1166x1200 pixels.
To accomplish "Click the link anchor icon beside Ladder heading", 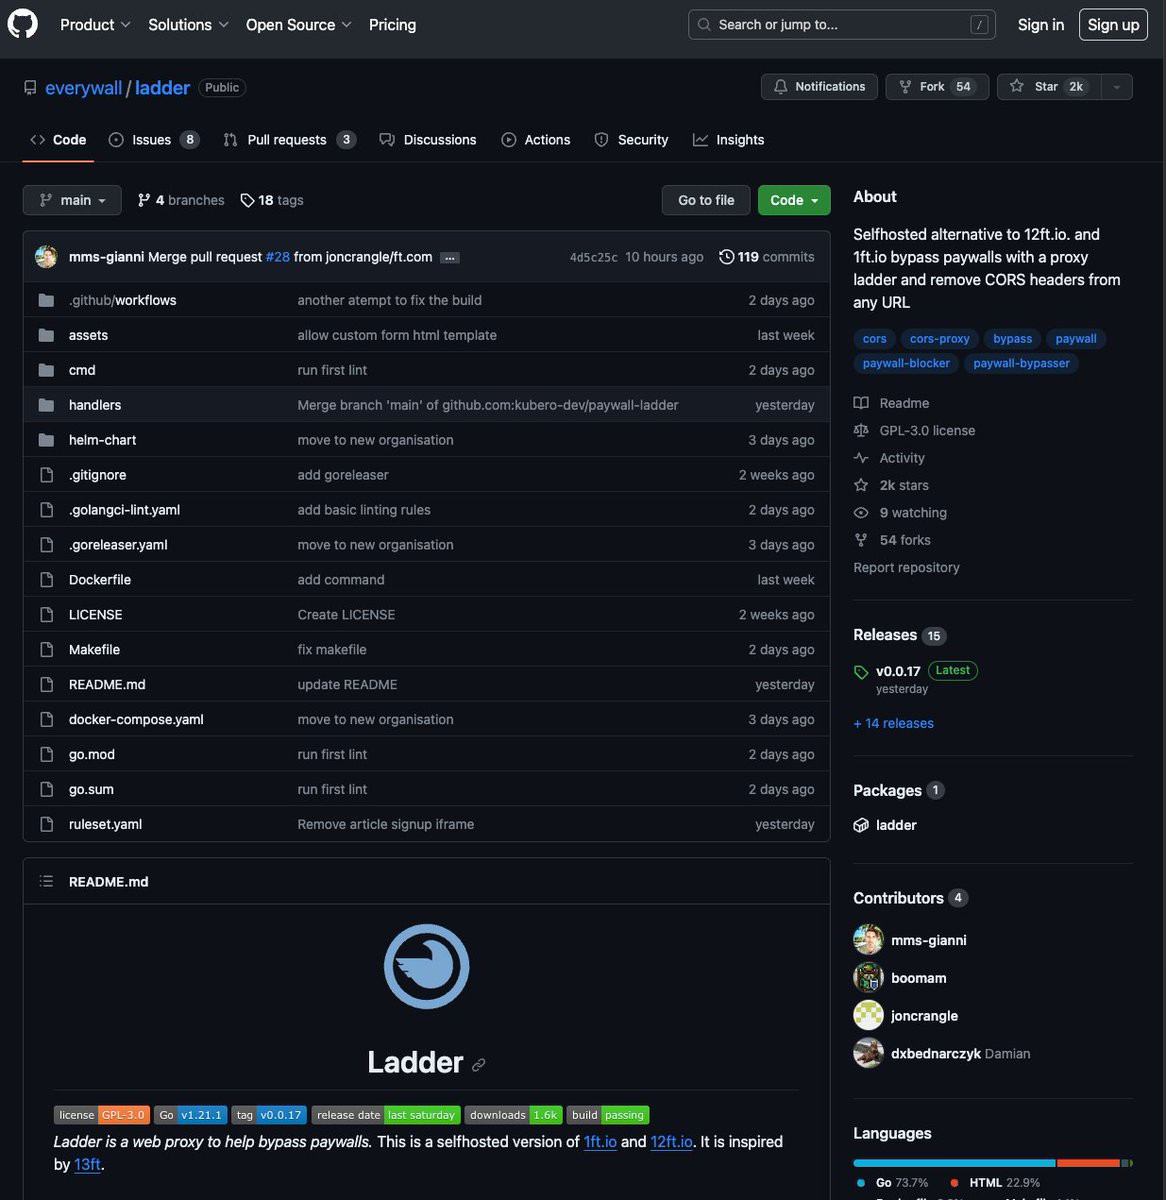I will click(x=479, y=1065).
